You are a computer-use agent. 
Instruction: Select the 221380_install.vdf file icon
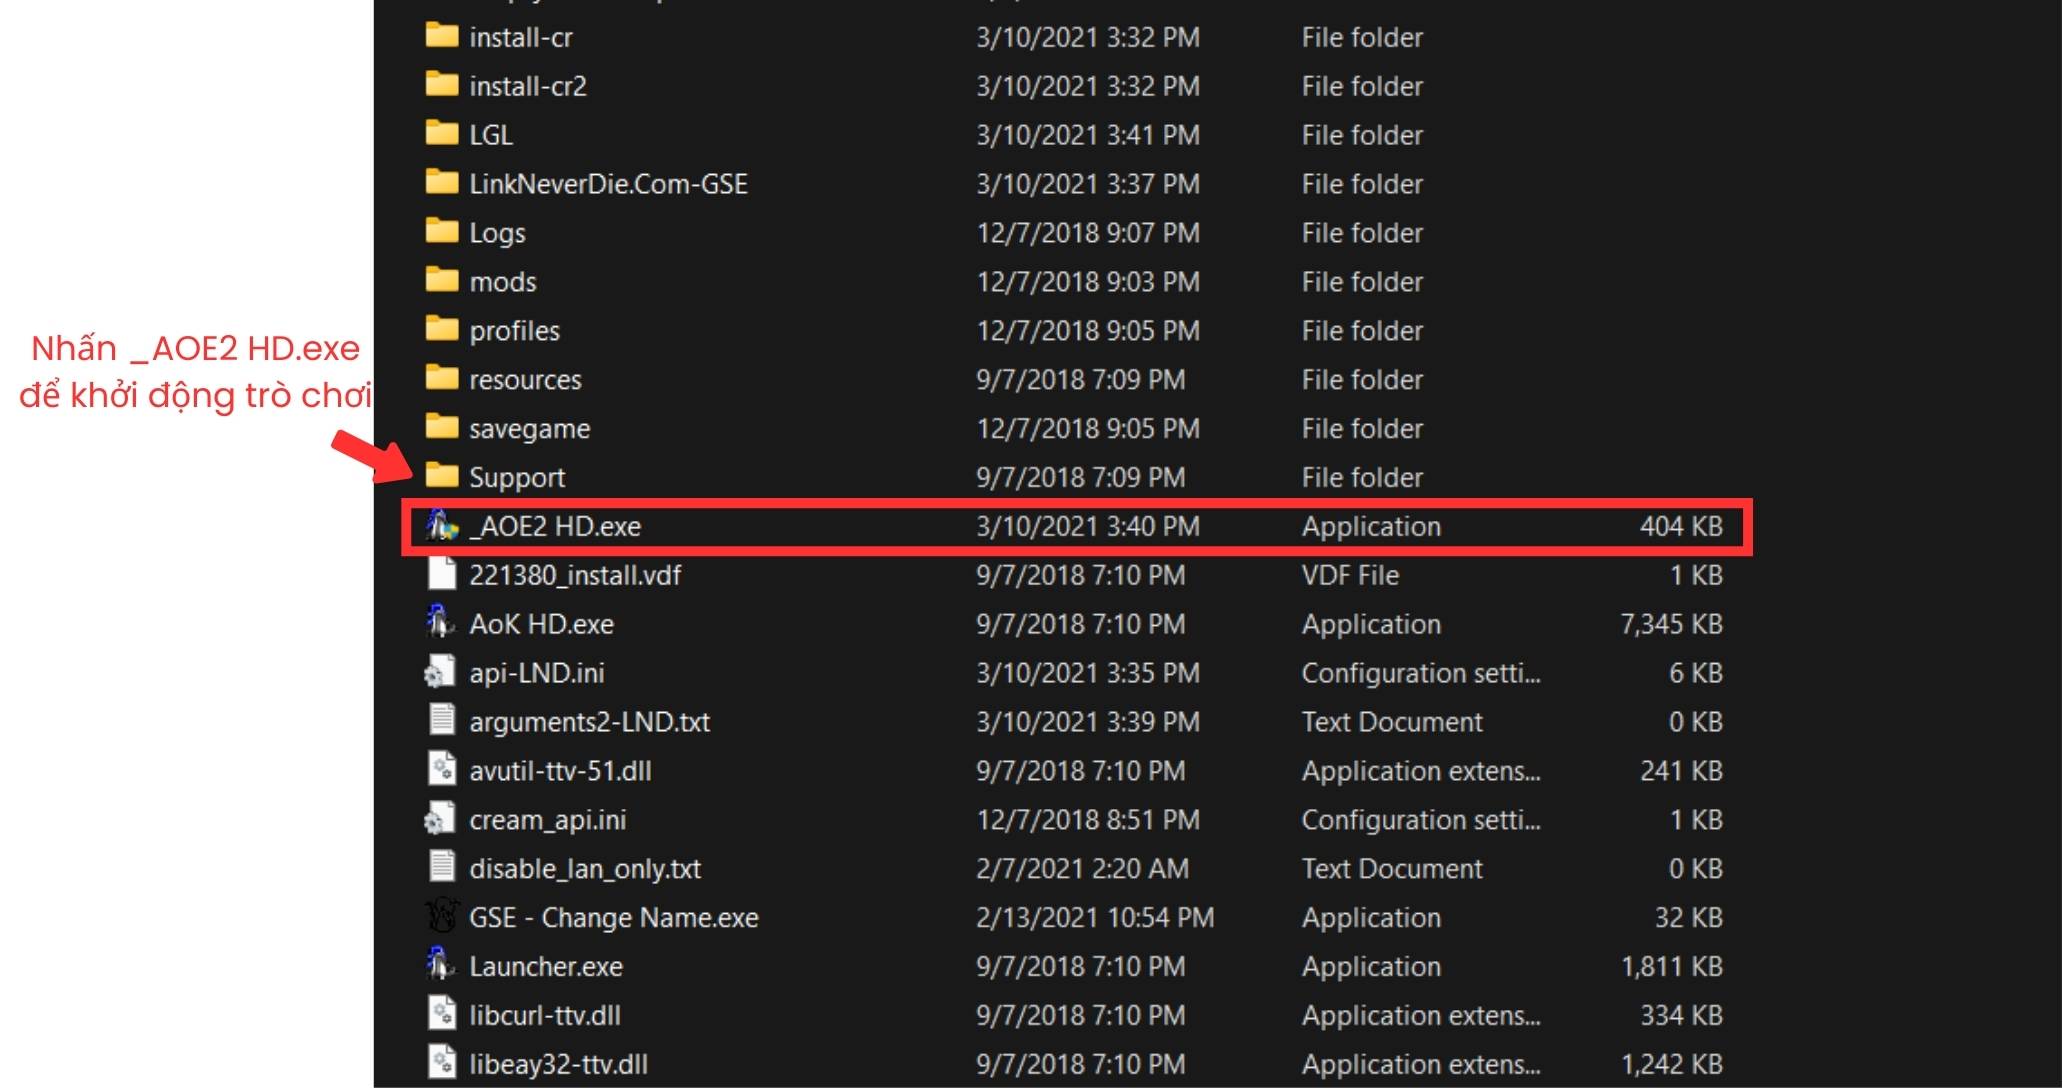coord(441,574)
